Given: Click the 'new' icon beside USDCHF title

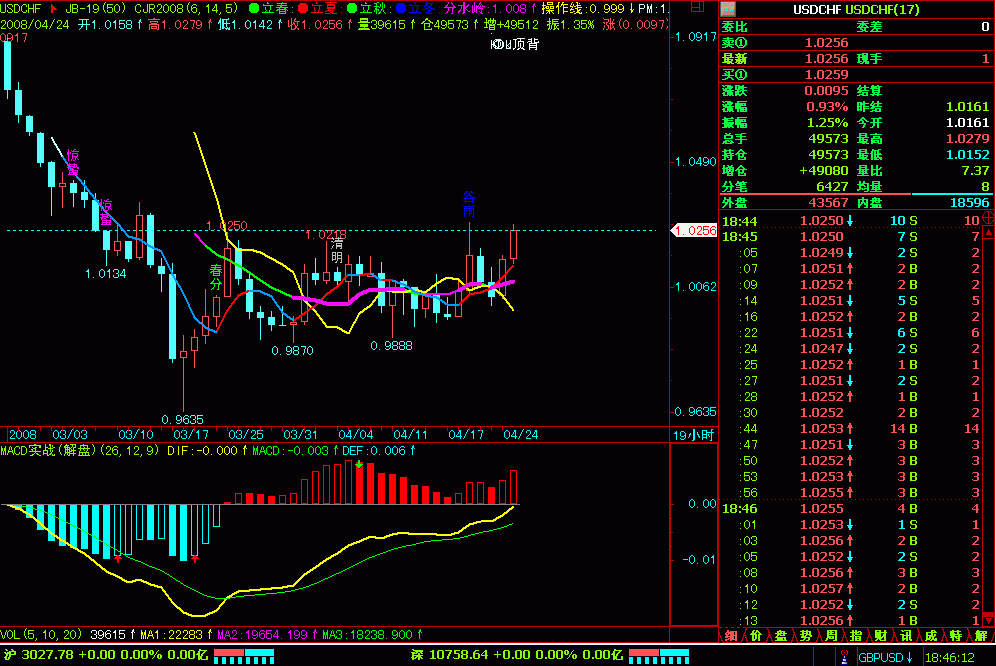Looking at the screenshot, I should tap(728, 9).
